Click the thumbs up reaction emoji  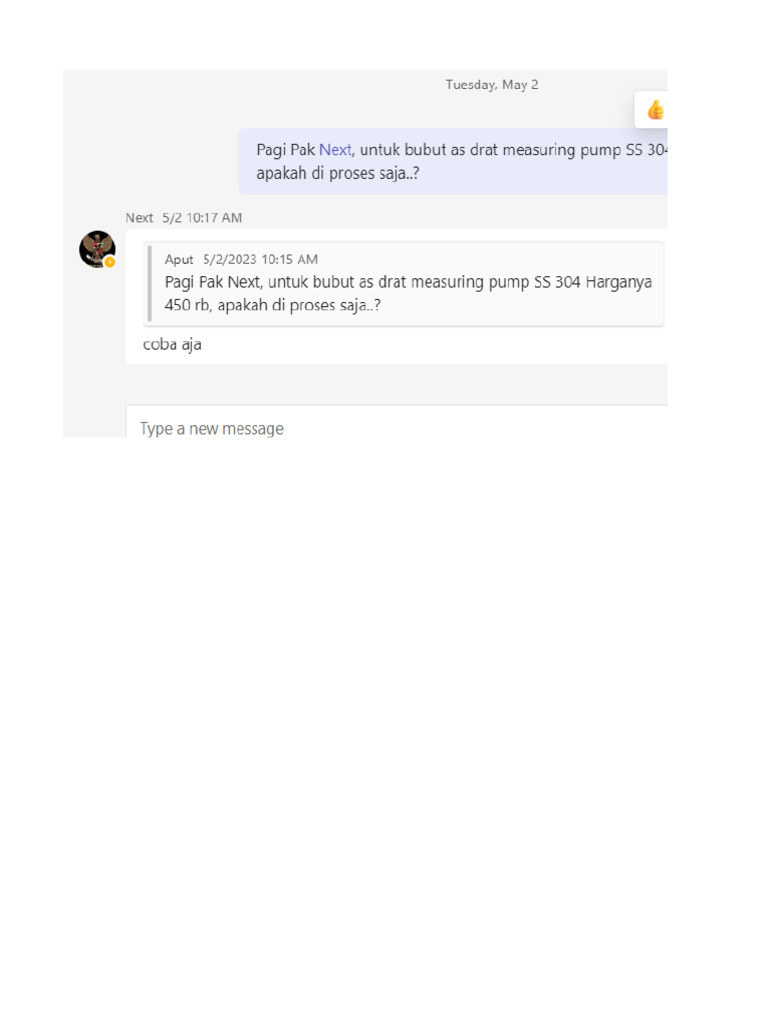pyautogui.click(x=655, y=110)
